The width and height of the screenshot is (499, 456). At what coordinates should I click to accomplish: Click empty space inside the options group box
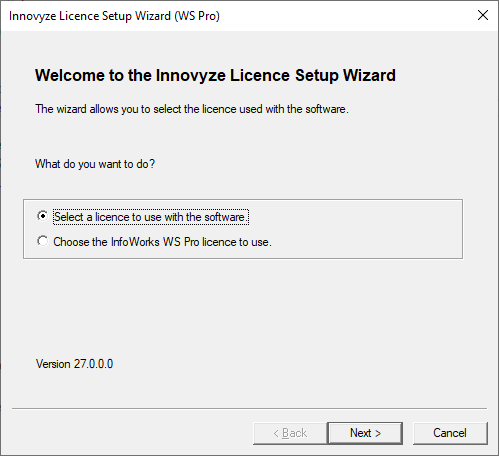(x=367, y=230)
